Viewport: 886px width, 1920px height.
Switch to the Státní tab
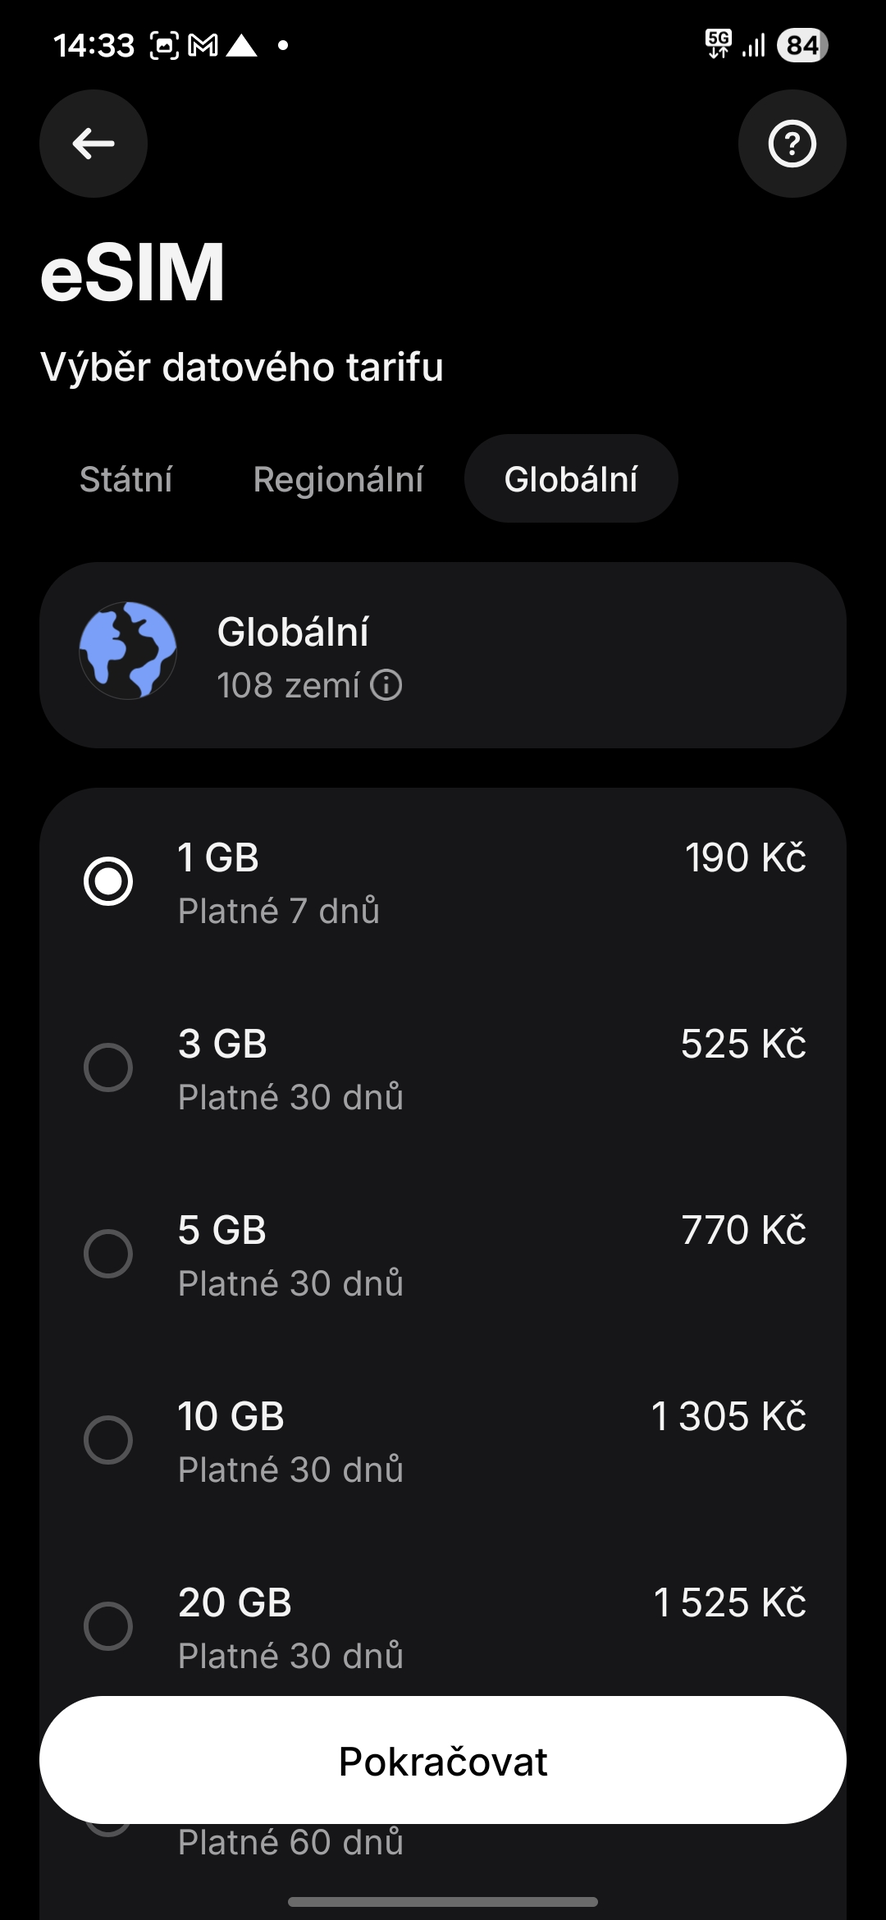(x=126, y=479)
